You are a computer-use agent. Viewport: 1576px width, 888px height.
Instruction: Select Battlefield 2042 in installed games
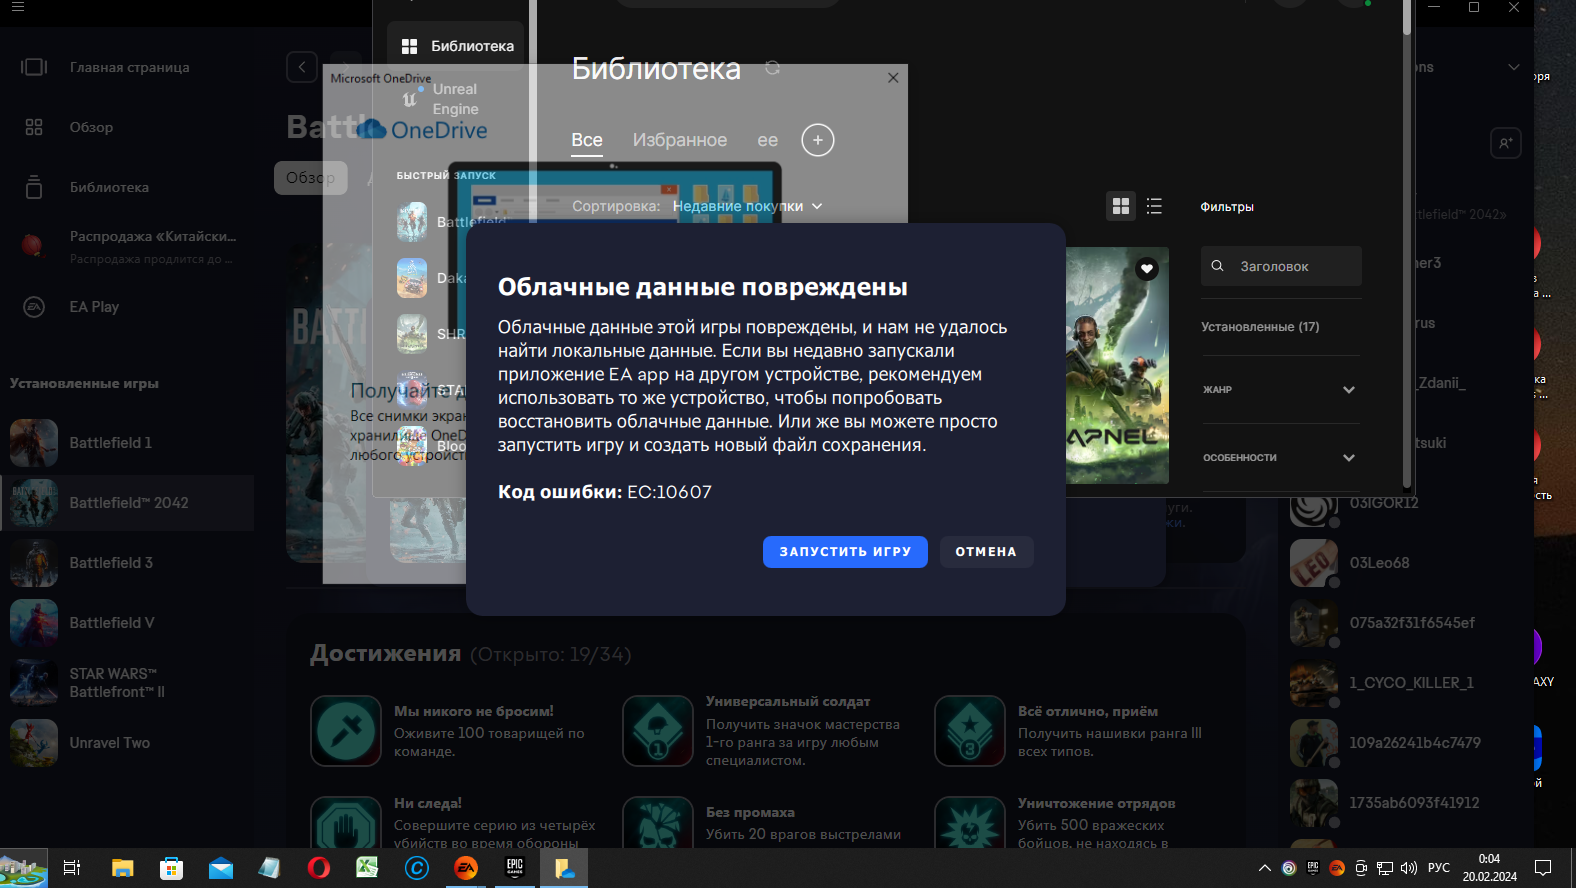point(127,503)
